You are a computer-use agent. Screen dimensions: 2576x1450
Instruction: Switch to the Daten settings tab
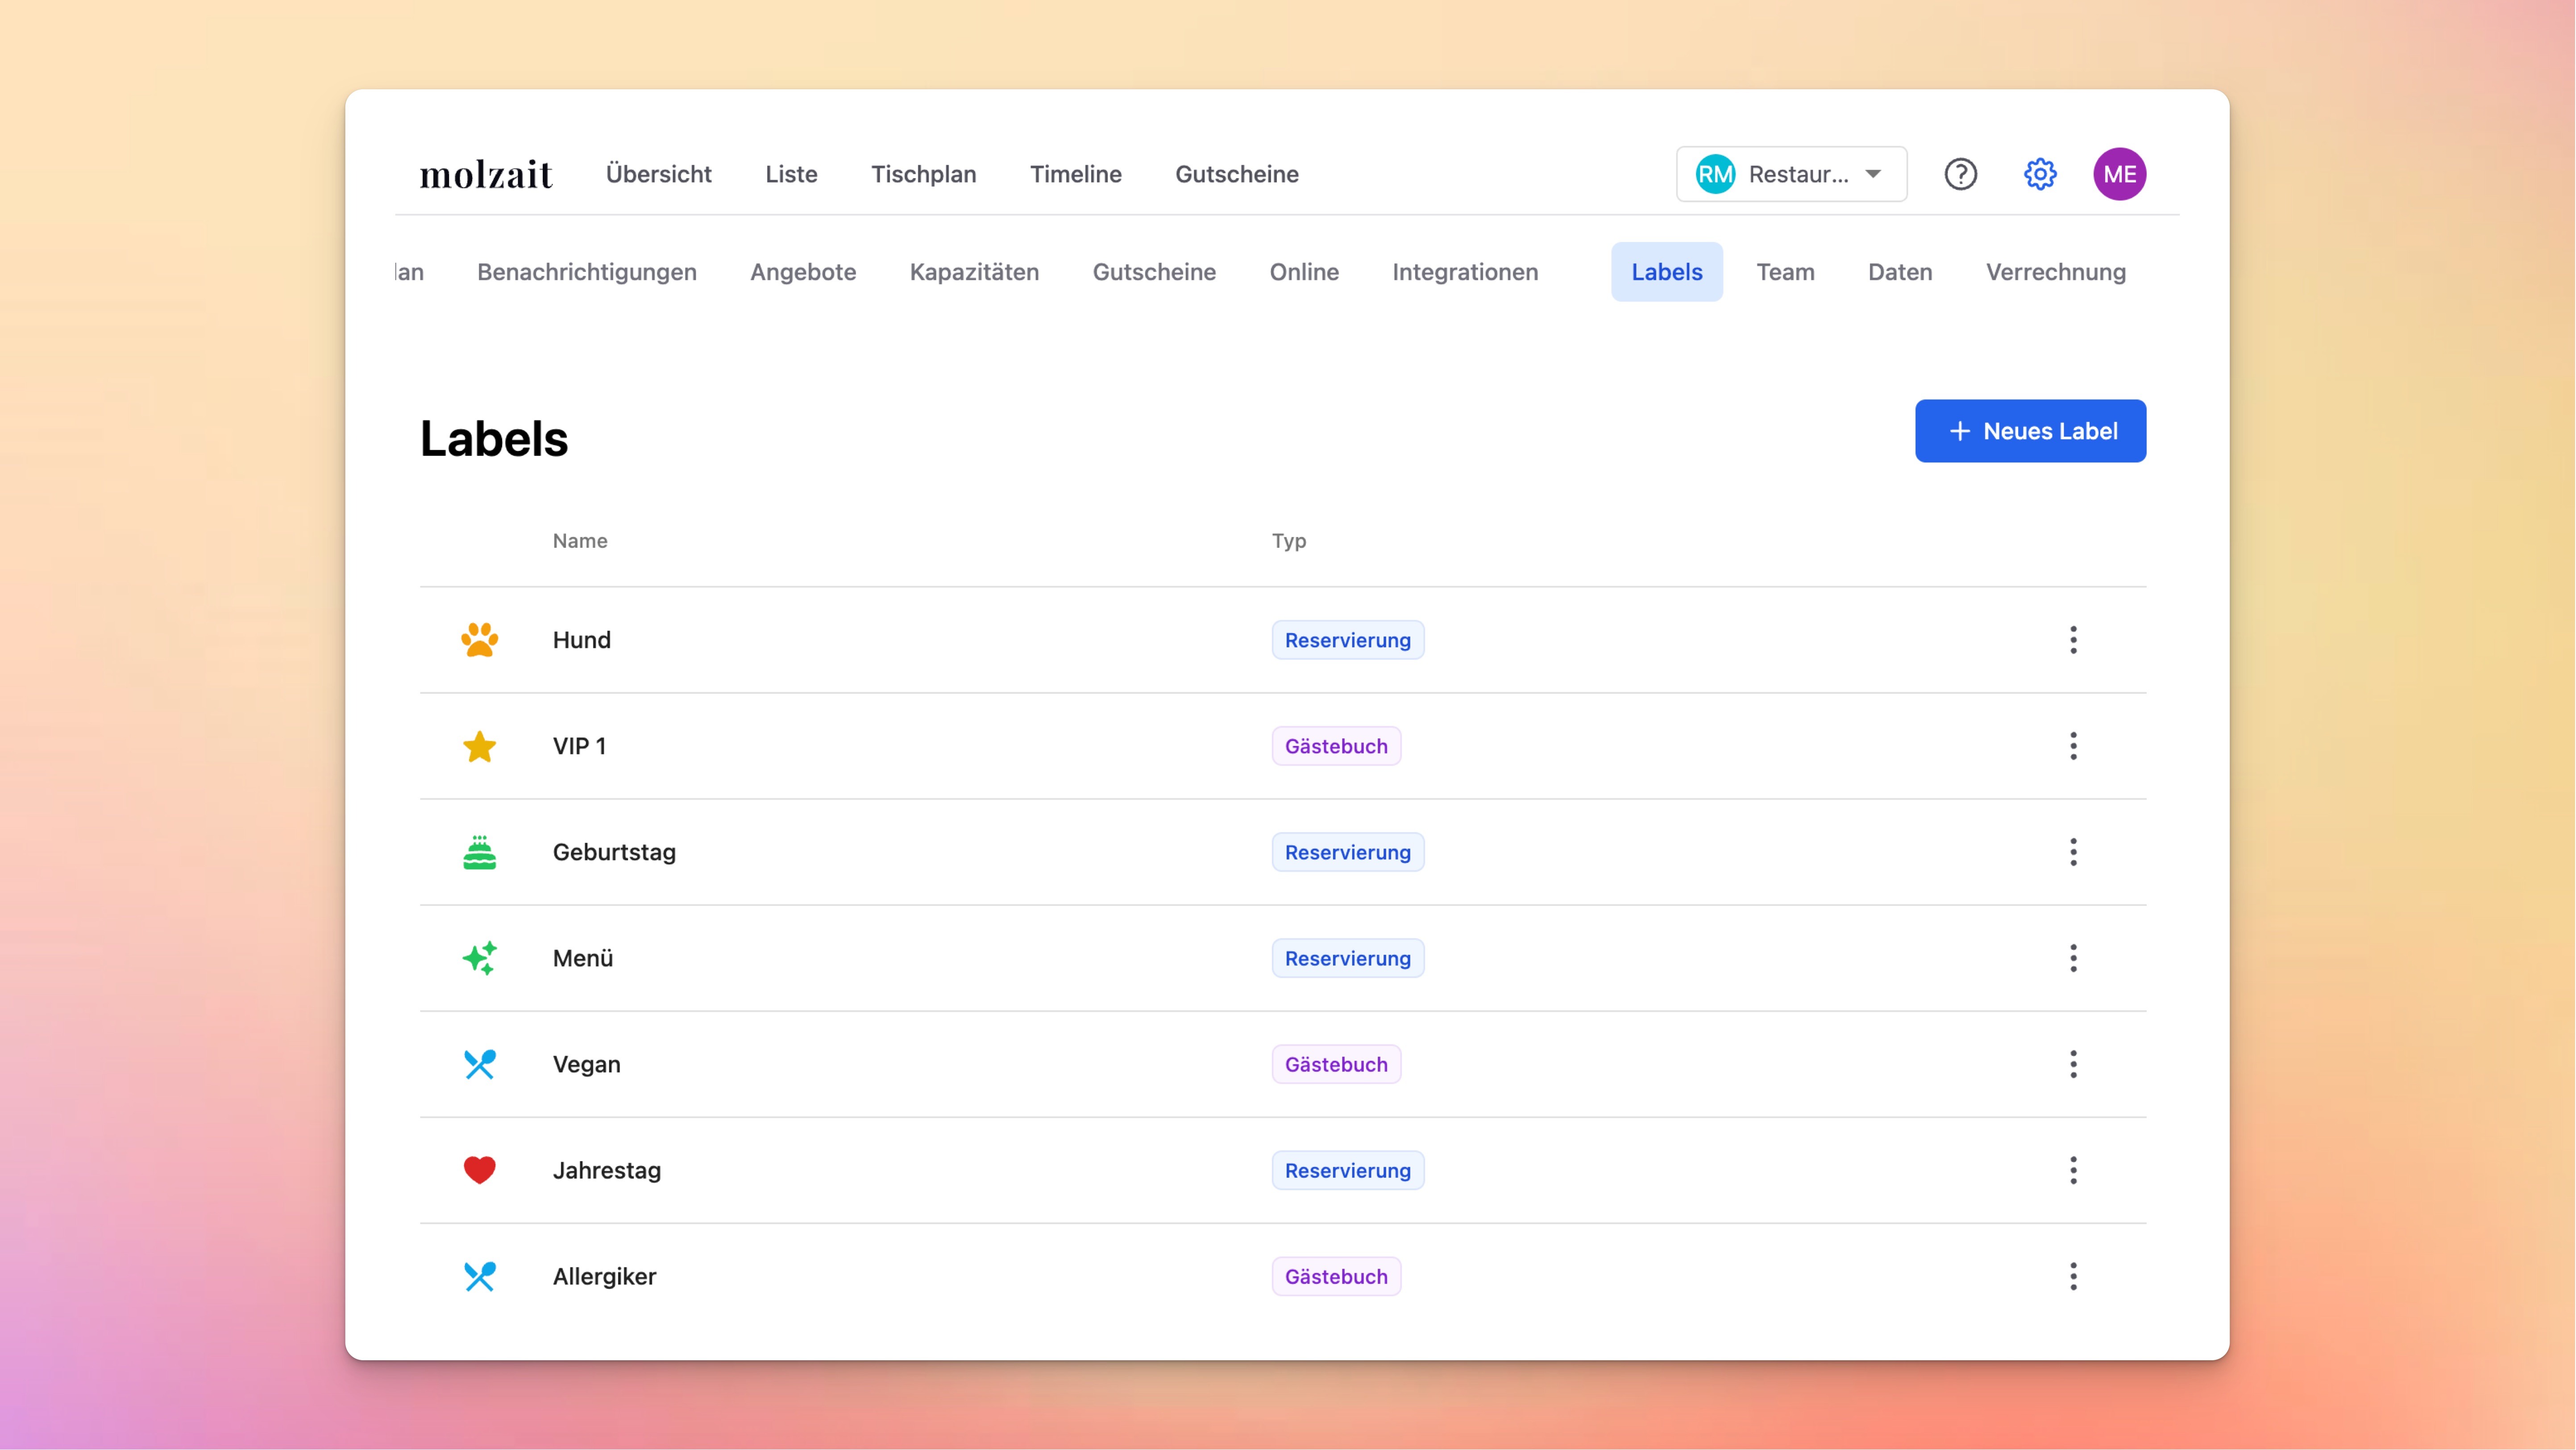pos(1900,272)
